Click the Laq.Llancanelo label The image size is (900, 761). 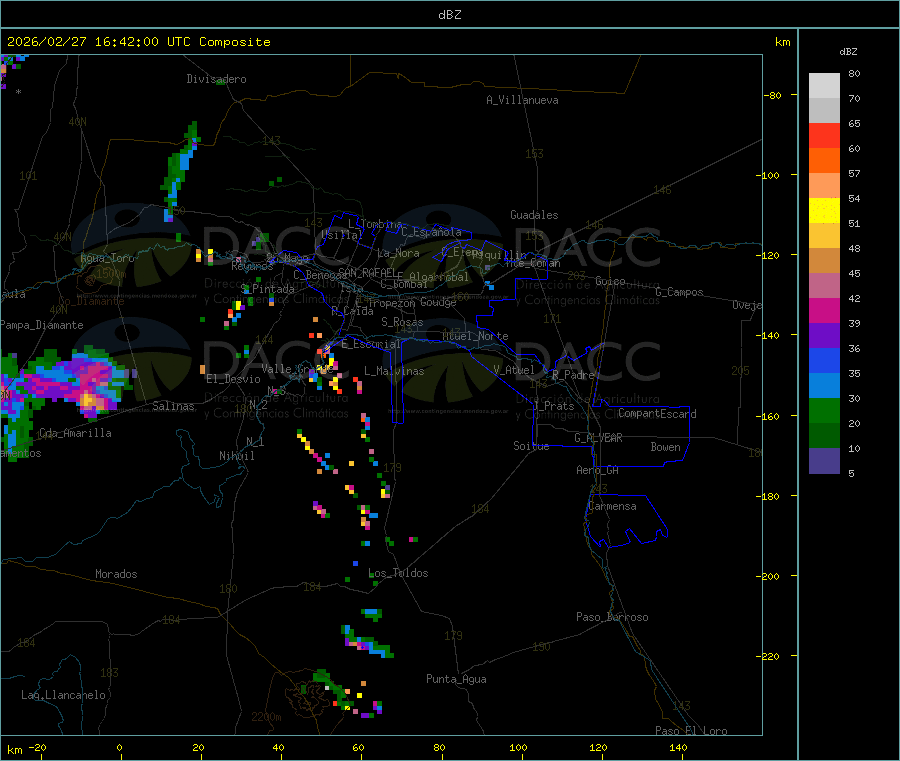point(63,695)
